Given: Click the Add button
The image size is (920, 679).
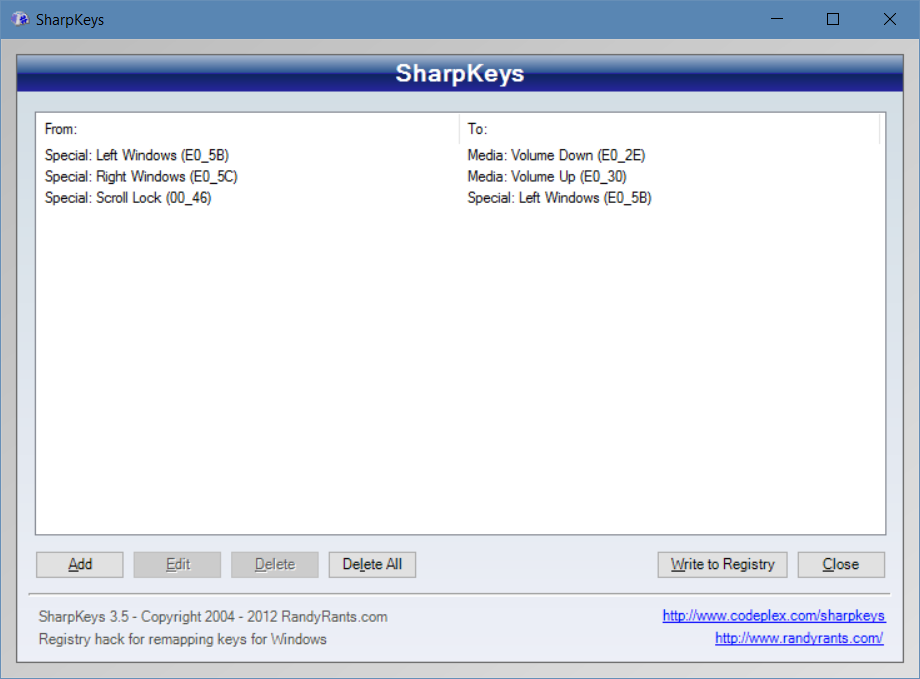Looking at the screenshot, I should 80,565.
